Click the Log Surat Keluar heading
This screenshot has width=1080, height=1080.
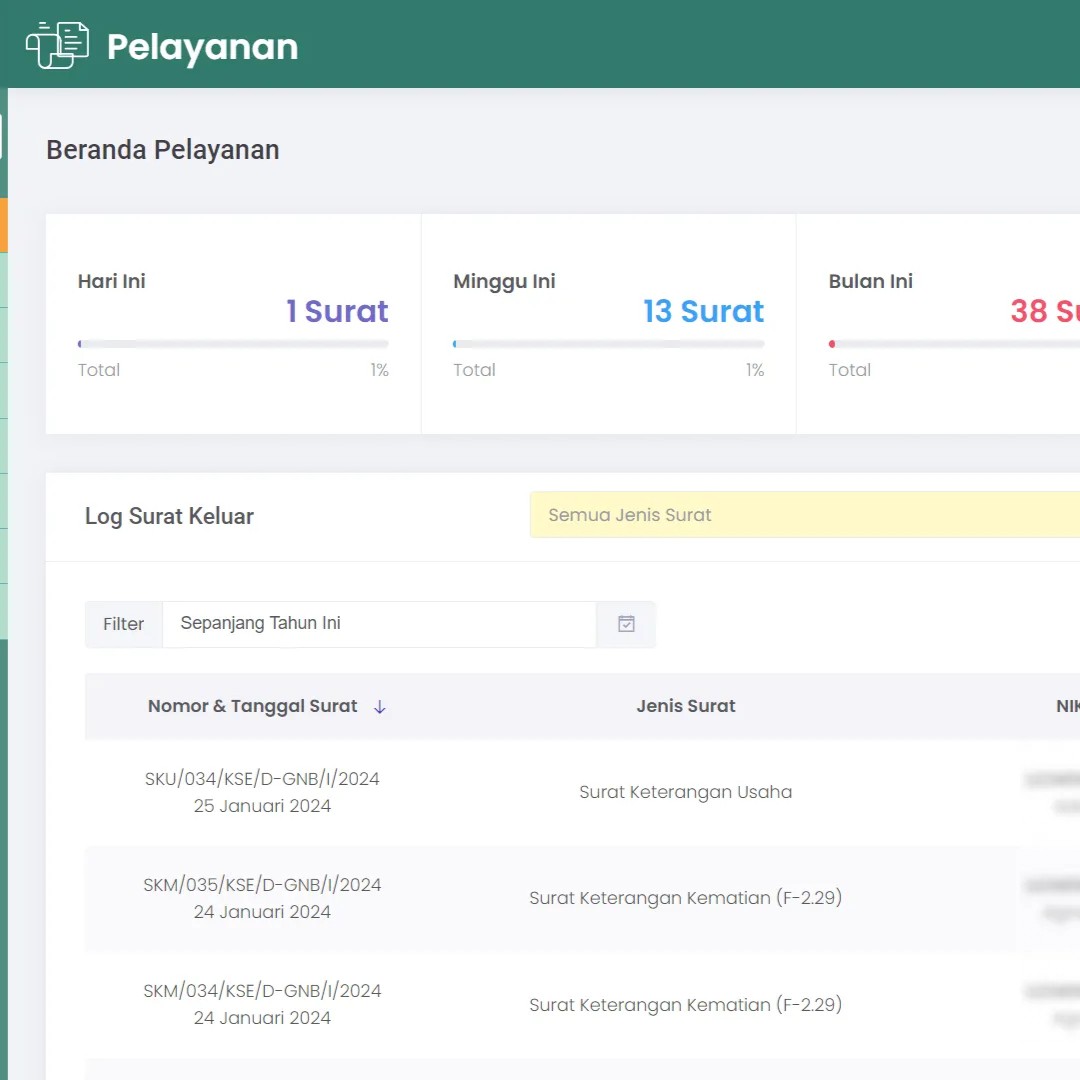click(x=169, y=516)
